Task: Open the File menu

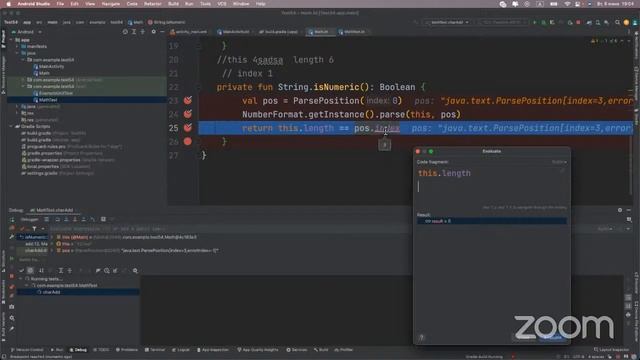Action: (60, 4)
